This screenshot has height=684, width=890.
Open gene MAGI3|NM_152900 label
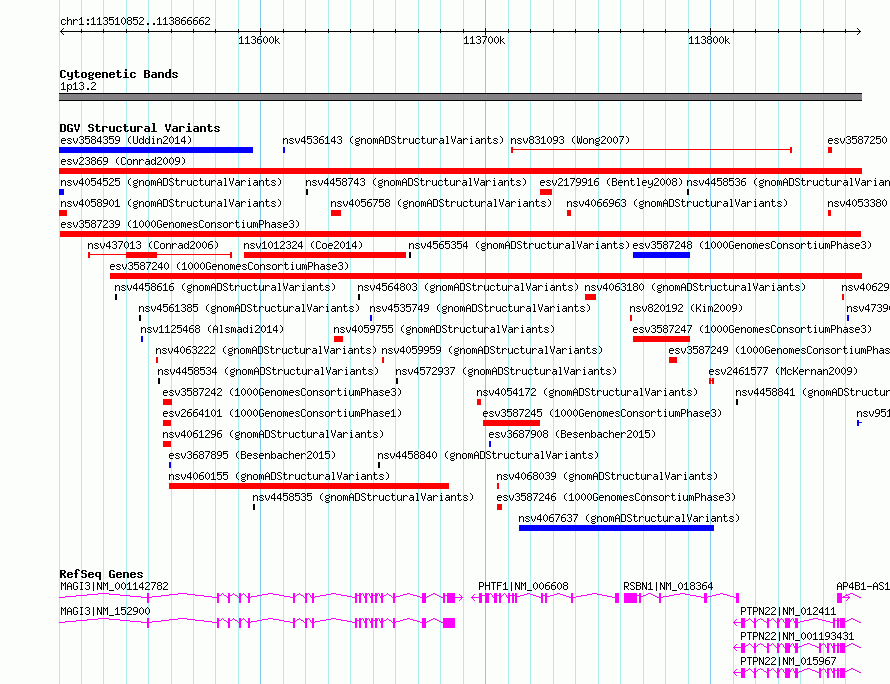106,611
